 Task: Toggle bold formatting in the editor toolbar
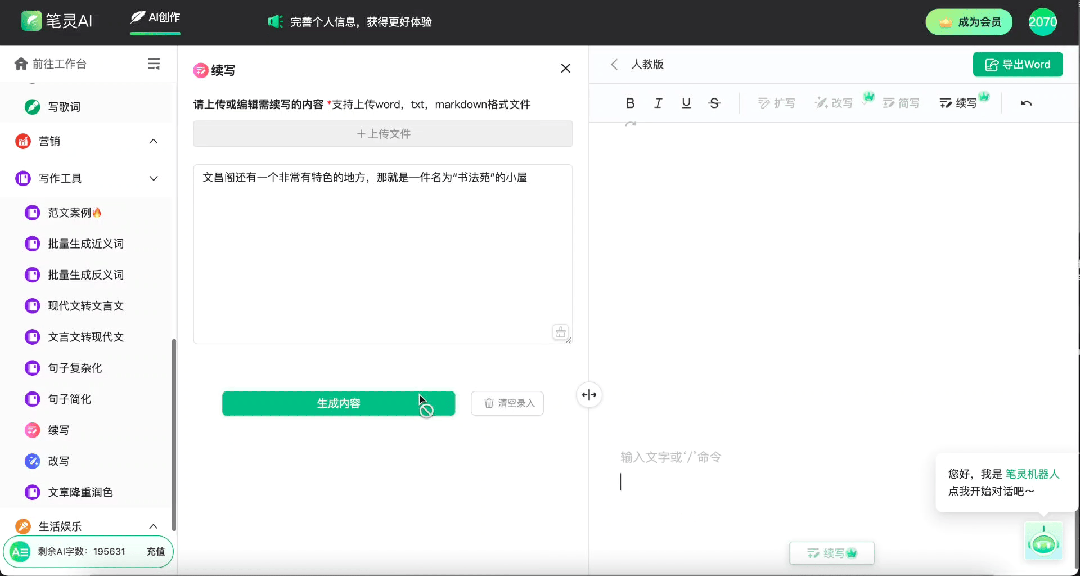[x=630, y=102]
